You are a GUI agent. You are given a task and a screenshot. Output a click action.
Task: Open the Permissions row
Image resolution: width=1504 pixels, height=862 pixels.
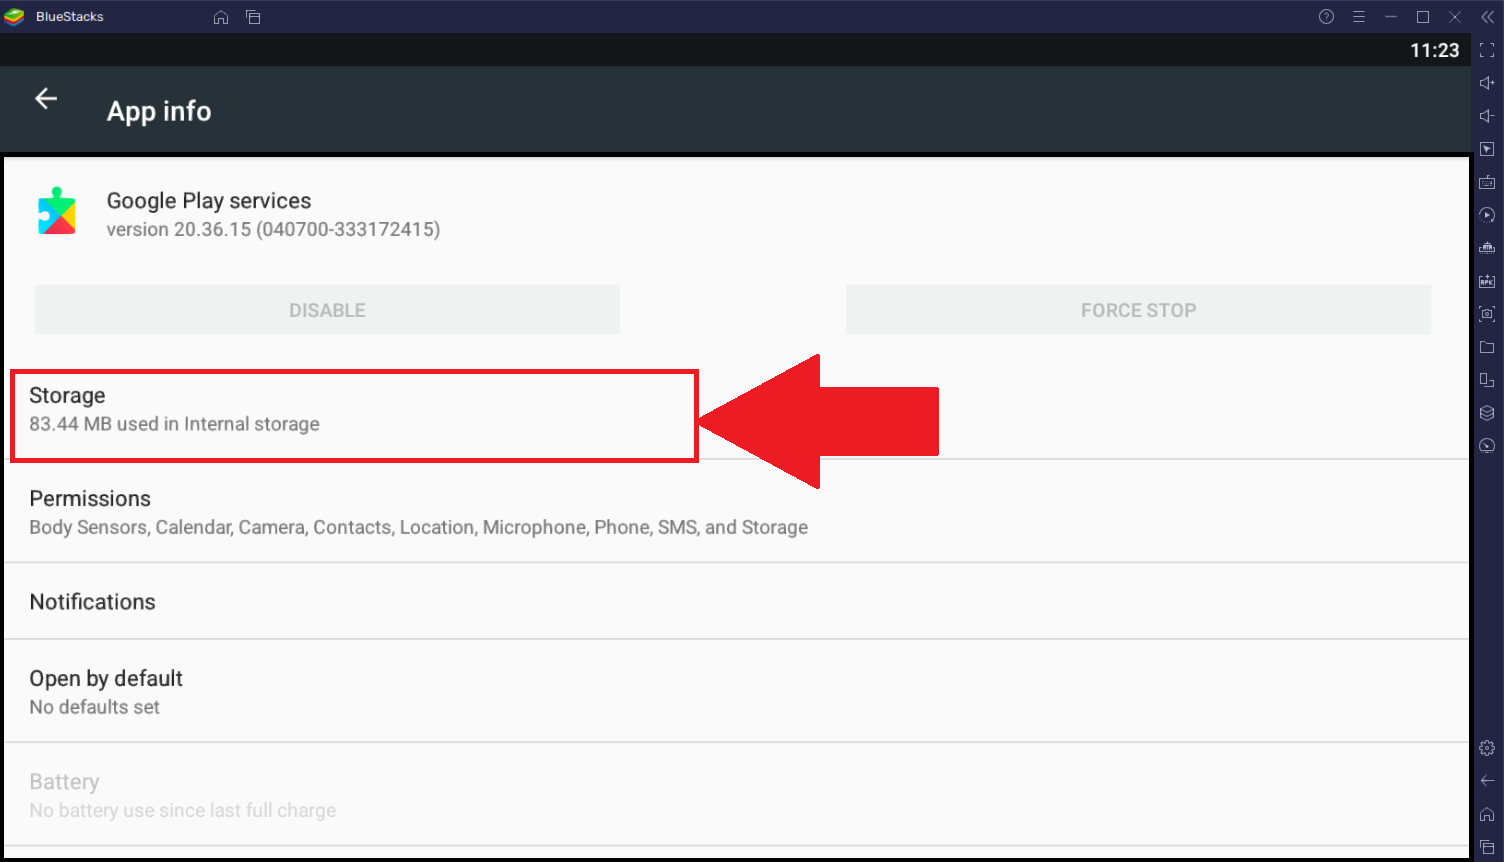point(737,512)
